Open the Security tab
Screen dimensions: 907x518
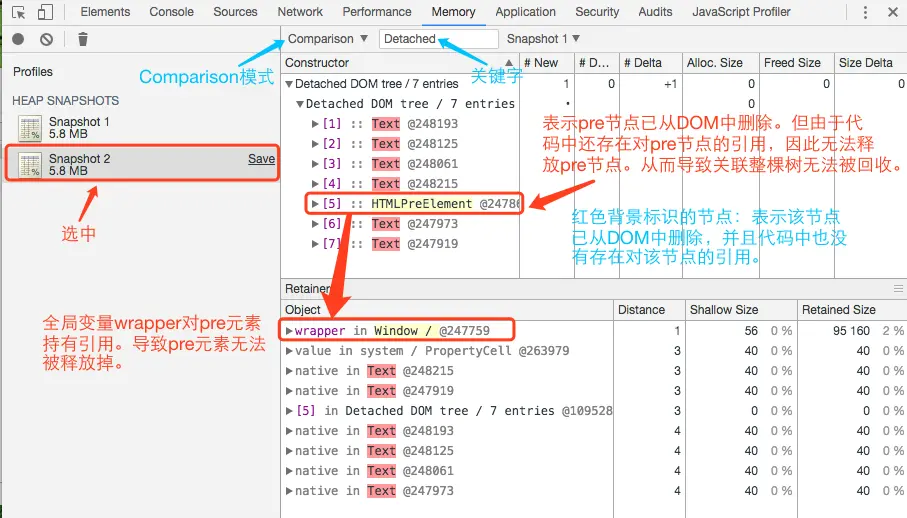(x=597, y=12)
